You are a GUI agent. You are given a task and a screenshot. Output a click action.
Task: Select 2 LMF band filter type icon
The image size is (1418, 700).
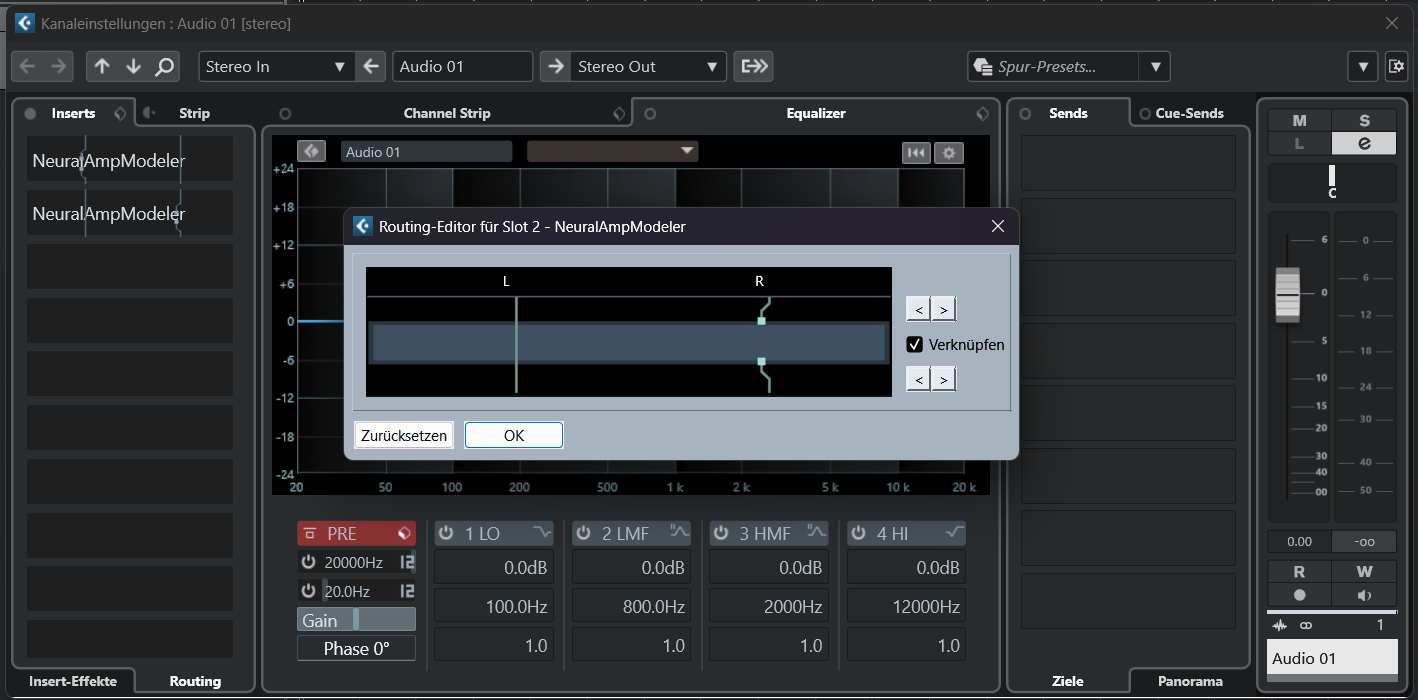click(x=680, y=533)
